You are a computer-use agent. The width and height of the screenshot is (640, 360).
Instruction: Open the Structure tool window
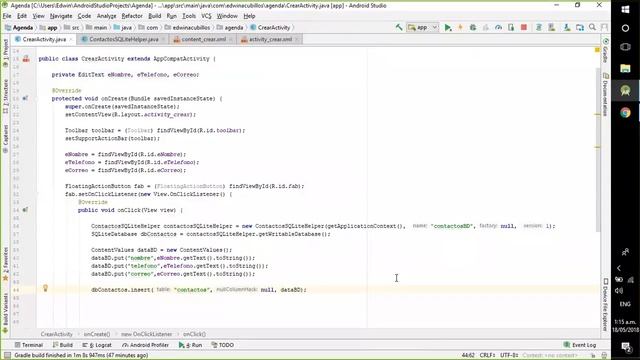[x=6, y=96]
